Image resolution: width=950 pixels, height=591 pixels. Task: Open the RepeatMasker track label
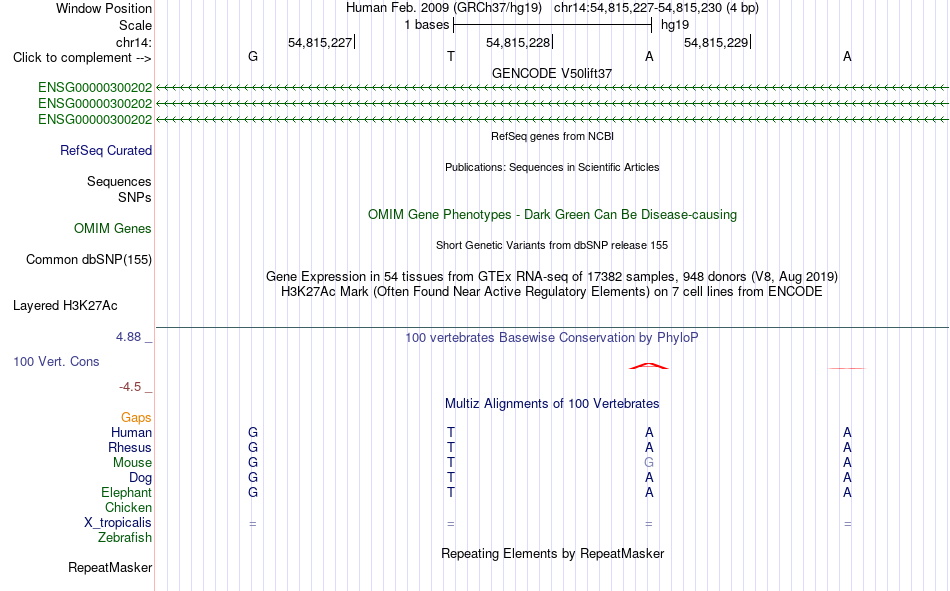point(110,567)
